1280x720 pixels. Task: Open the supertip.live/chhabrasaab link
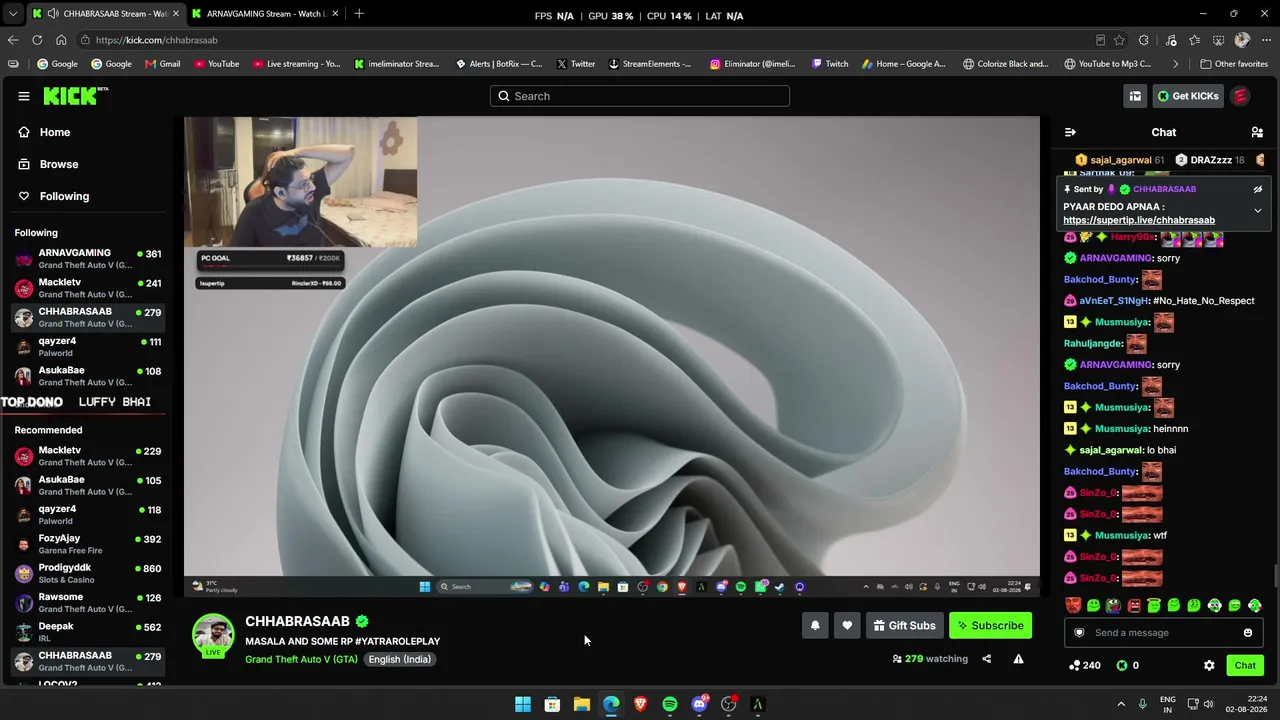(x=1139, y=220)
